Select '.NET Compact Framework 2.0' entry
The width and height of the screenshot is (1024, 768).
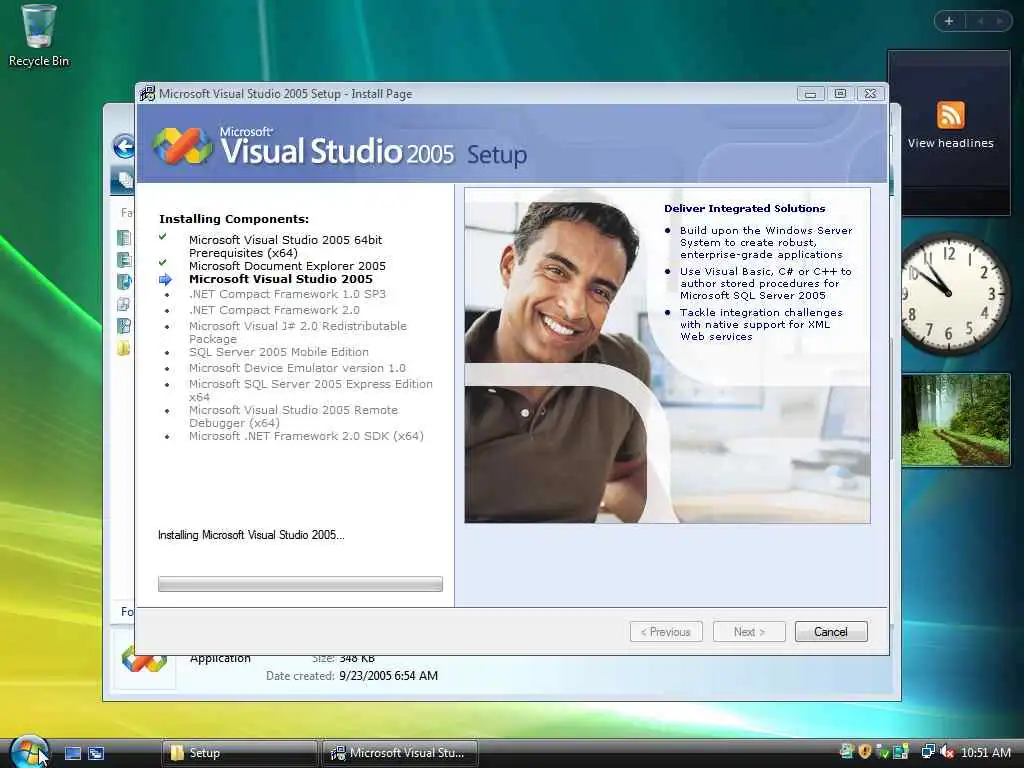(x=274, y=310)
